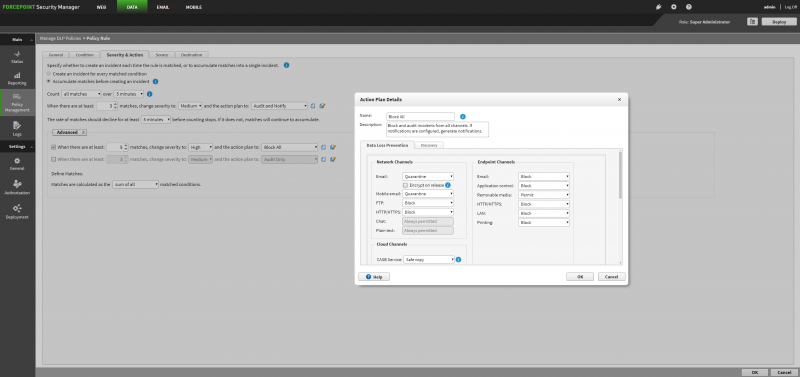Click info icon next to incident description text
Screen dimensions: 800x377
[x=286, y=65]
